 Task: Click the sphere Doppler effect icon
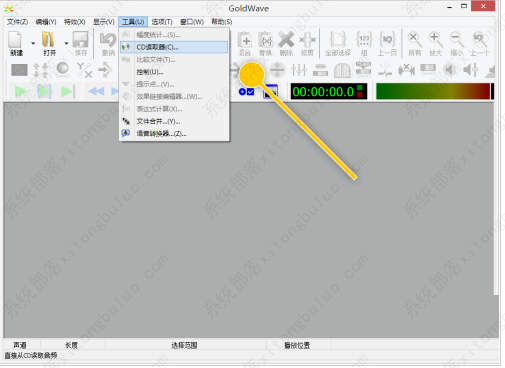pos(62,69)
